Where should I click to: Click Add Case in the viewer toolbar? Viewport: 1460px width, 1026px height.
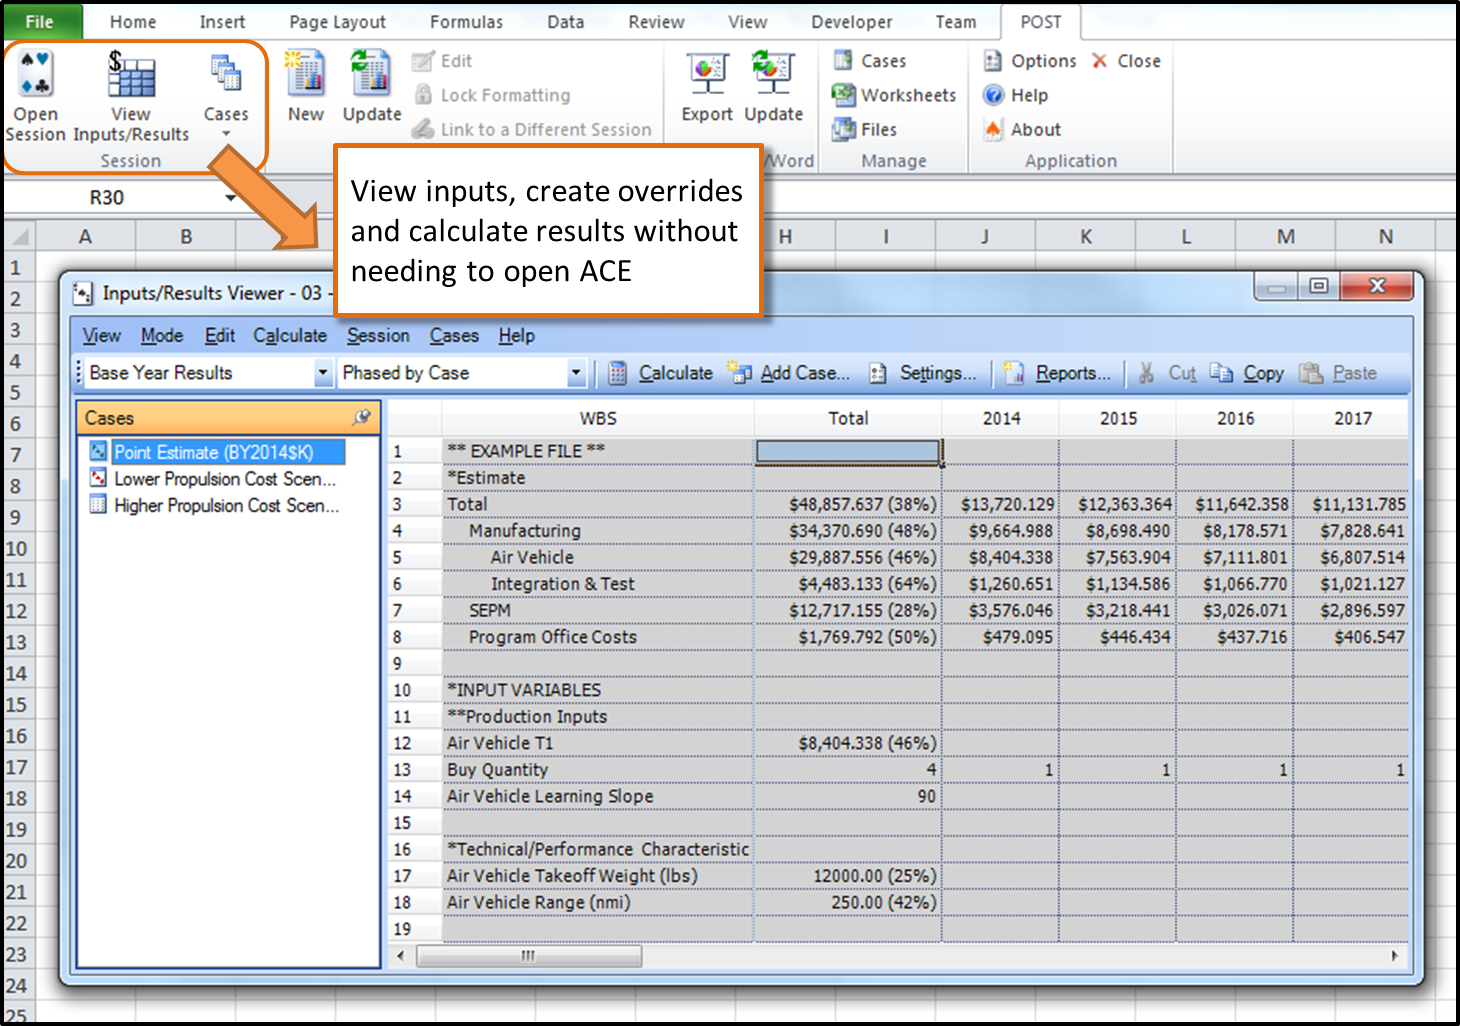tap(789, 373)
